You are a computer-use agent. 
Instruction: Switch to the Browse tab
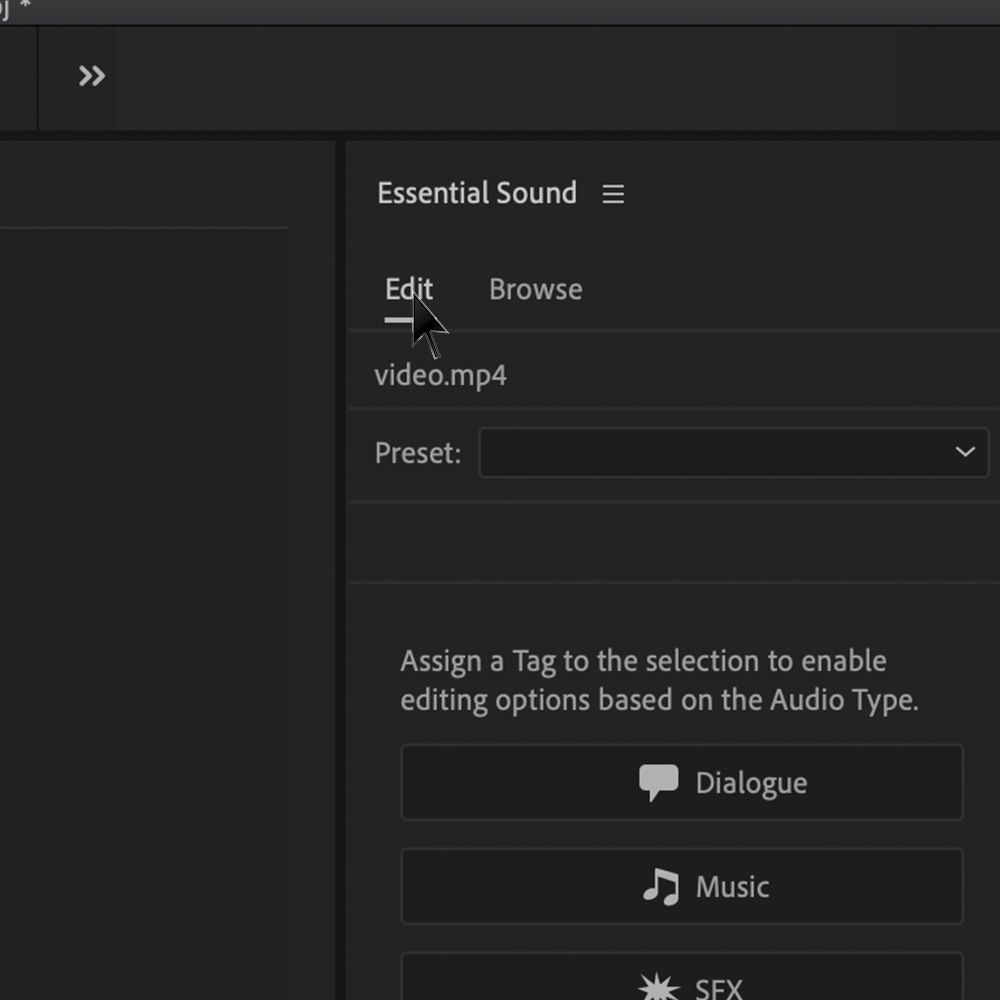(x=535, y=289)
